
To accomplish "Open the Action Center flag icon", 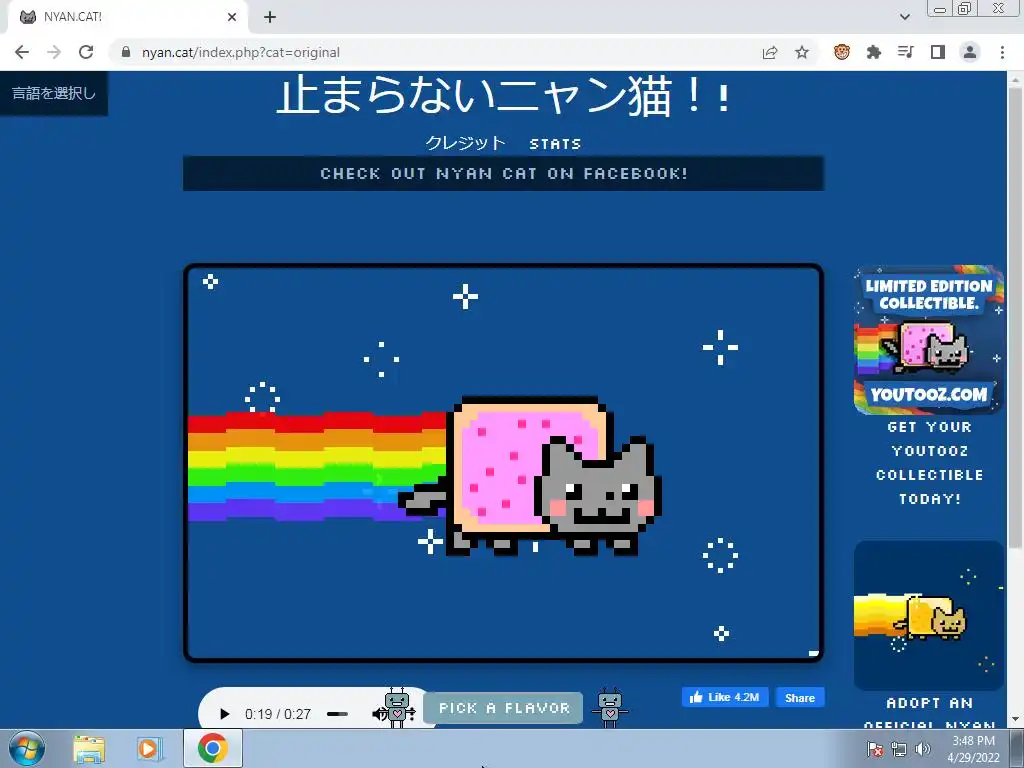I will click(x=875, y=749).
